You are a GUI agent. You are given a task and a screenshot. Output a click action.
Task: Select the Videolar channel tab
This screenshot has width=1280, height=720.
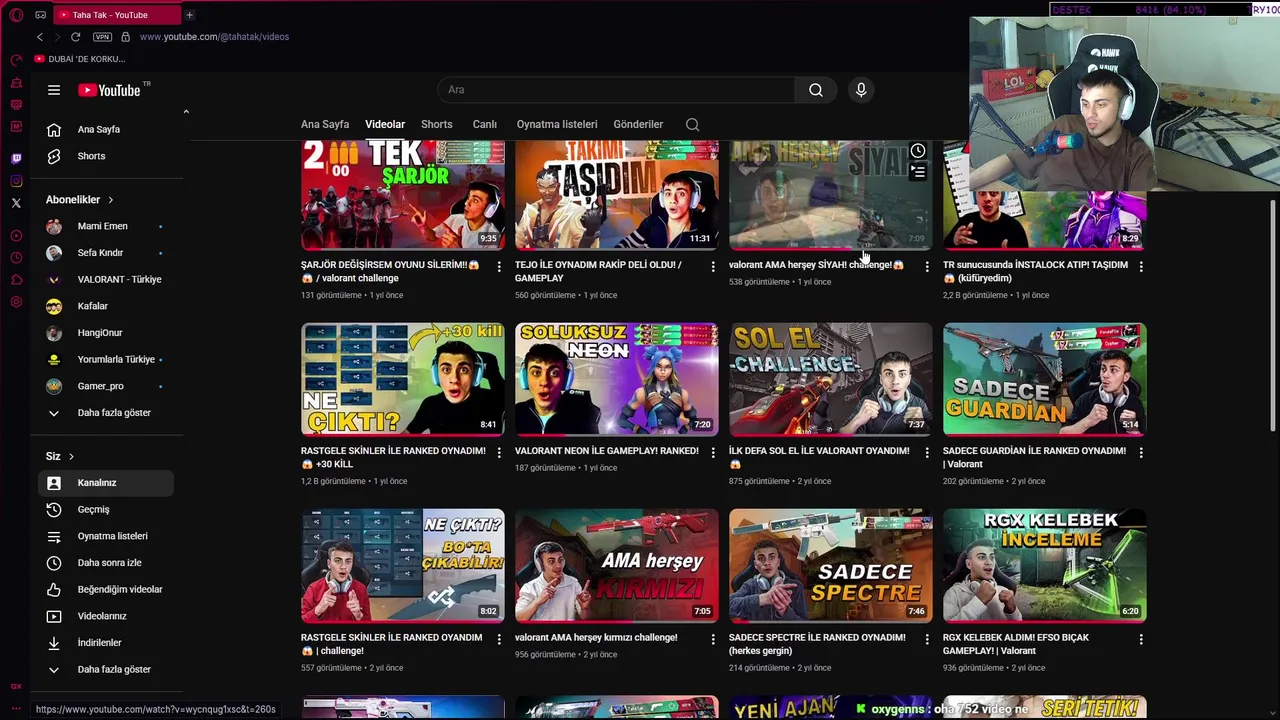click(x=385, y=124)
